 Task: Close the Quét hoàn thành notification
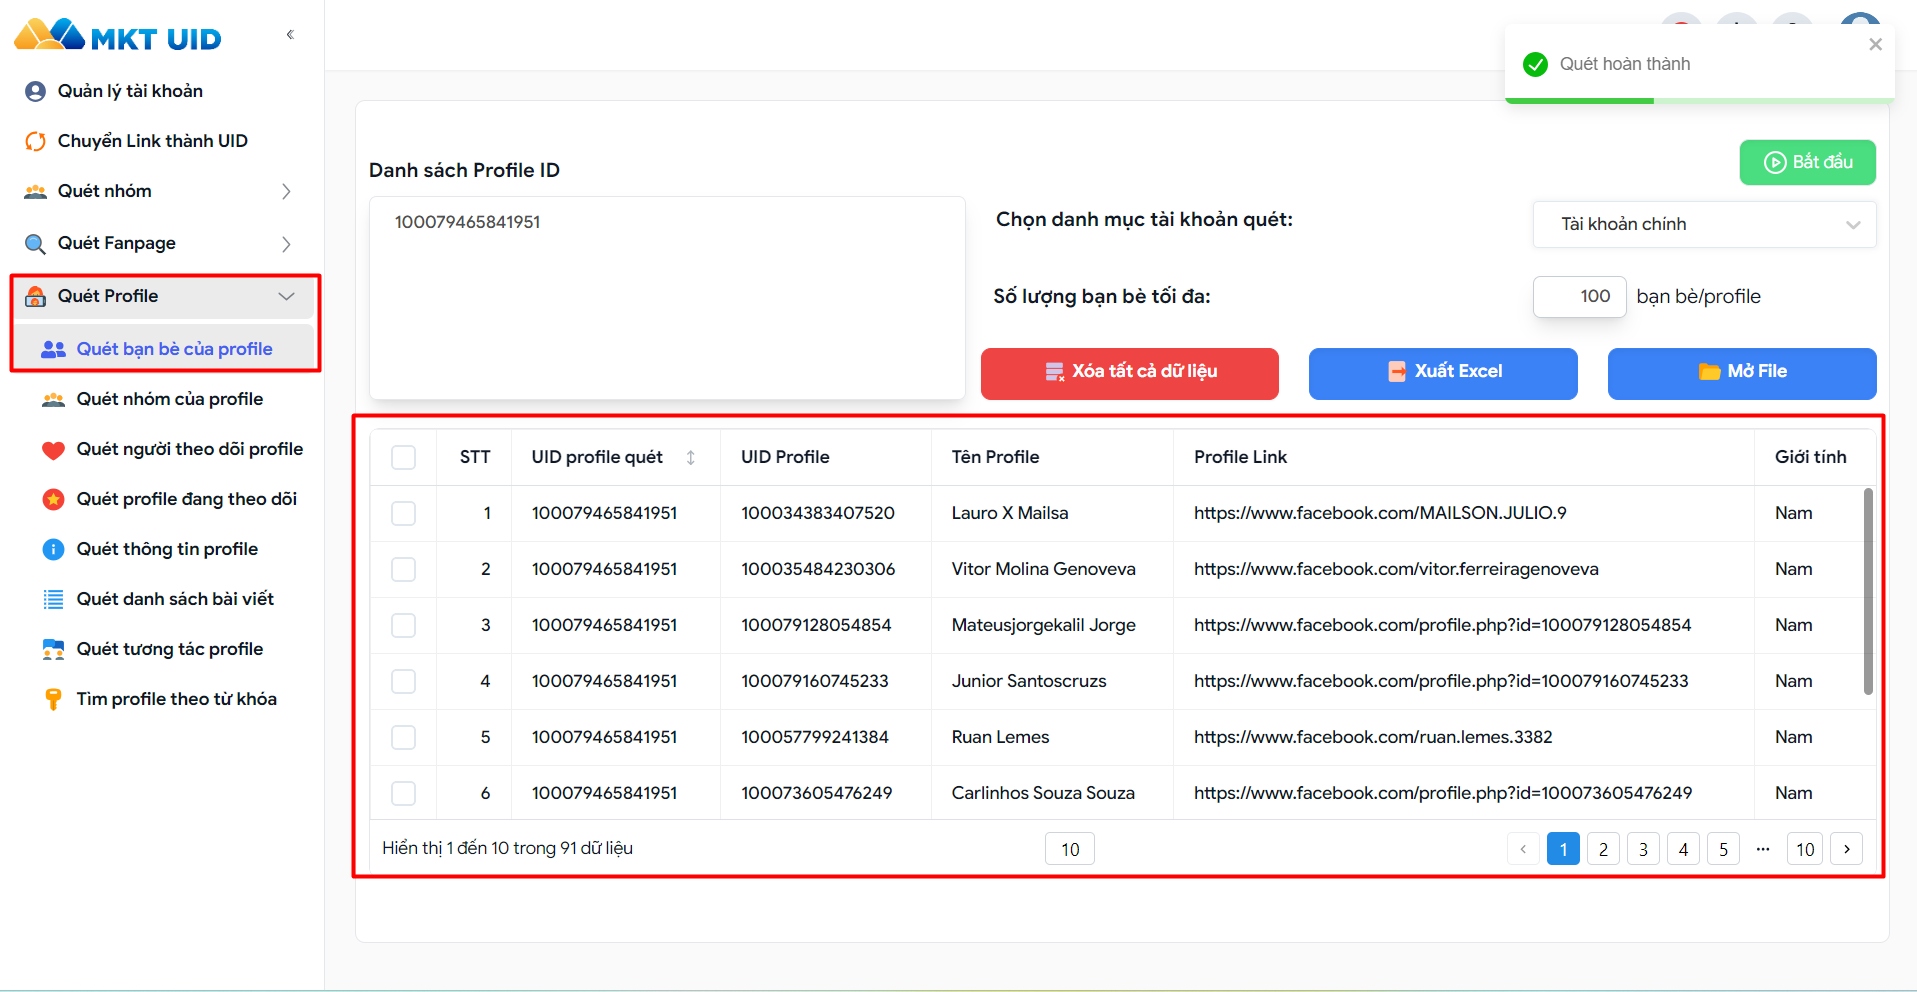pos(1875,44)
